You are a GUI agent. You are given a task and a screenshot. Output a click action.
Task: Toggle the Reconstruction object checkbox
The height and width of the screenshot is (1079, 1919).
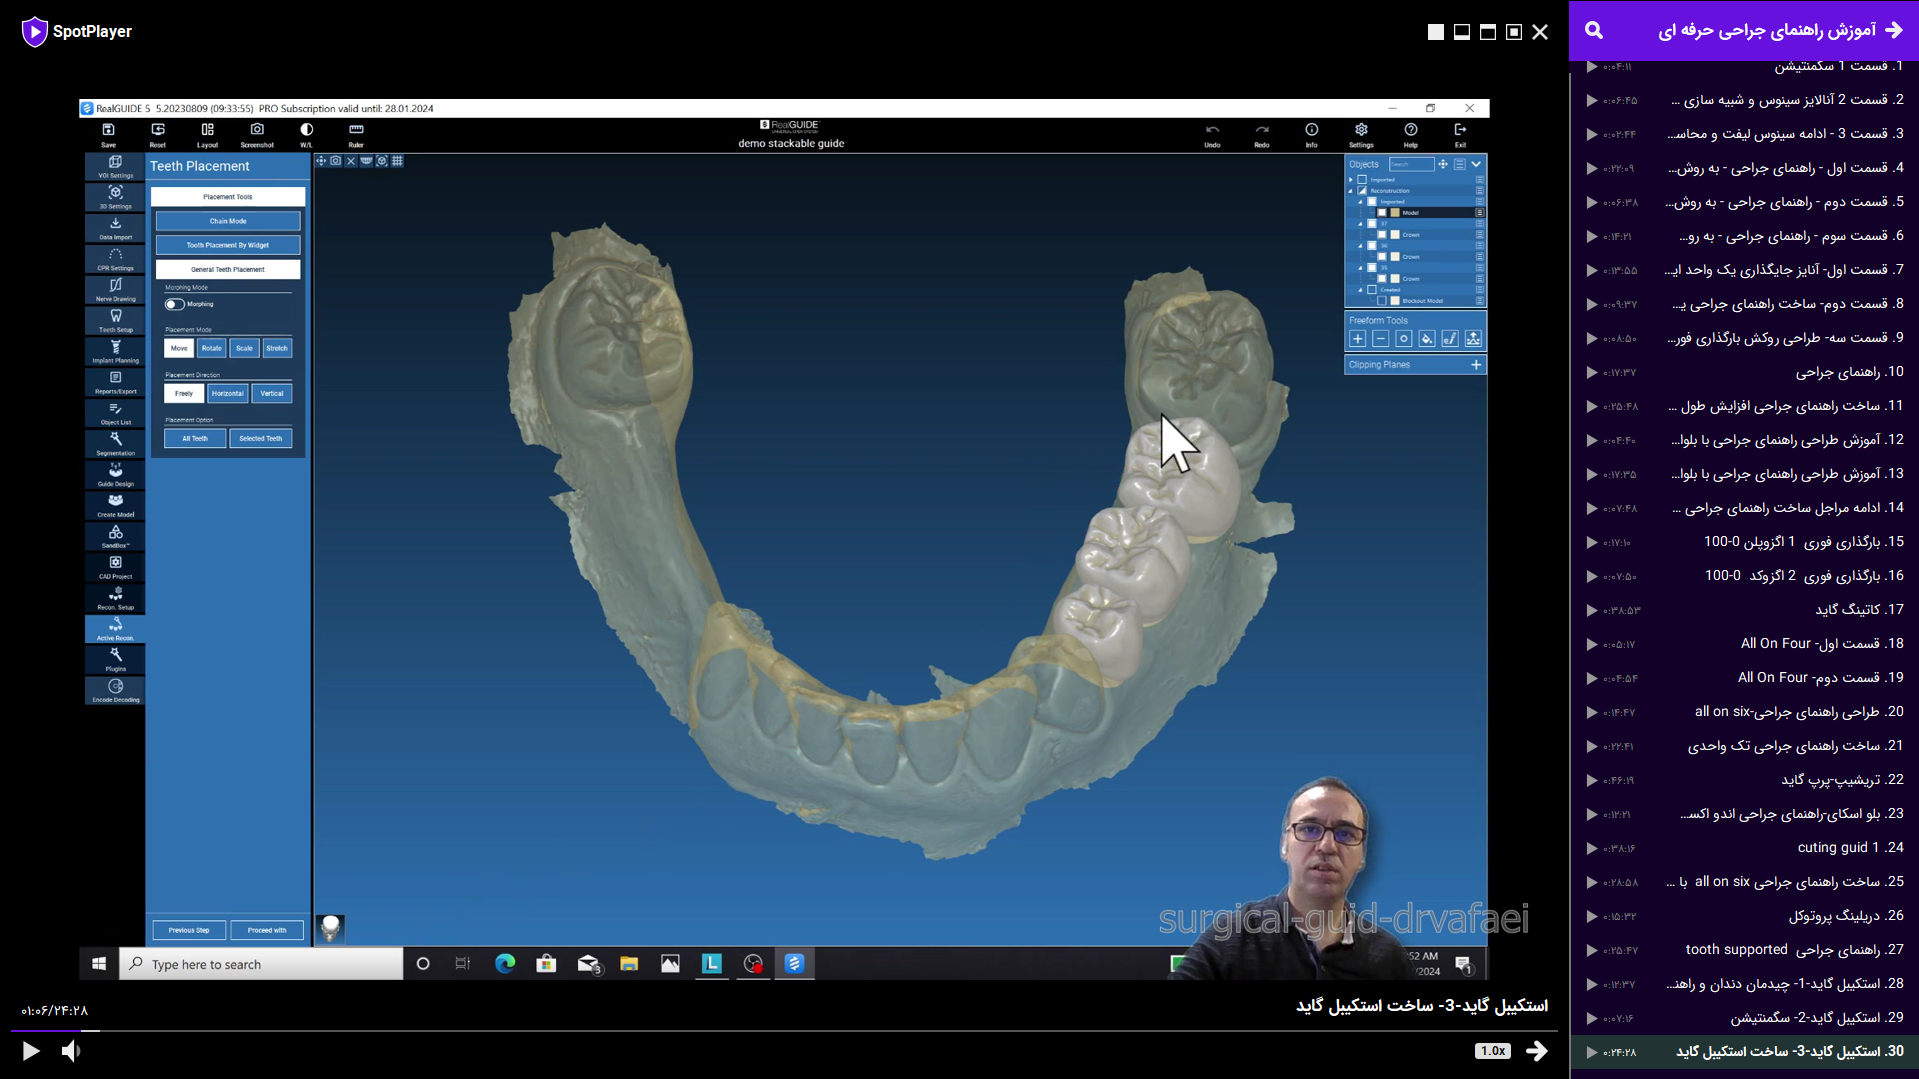1362,191
